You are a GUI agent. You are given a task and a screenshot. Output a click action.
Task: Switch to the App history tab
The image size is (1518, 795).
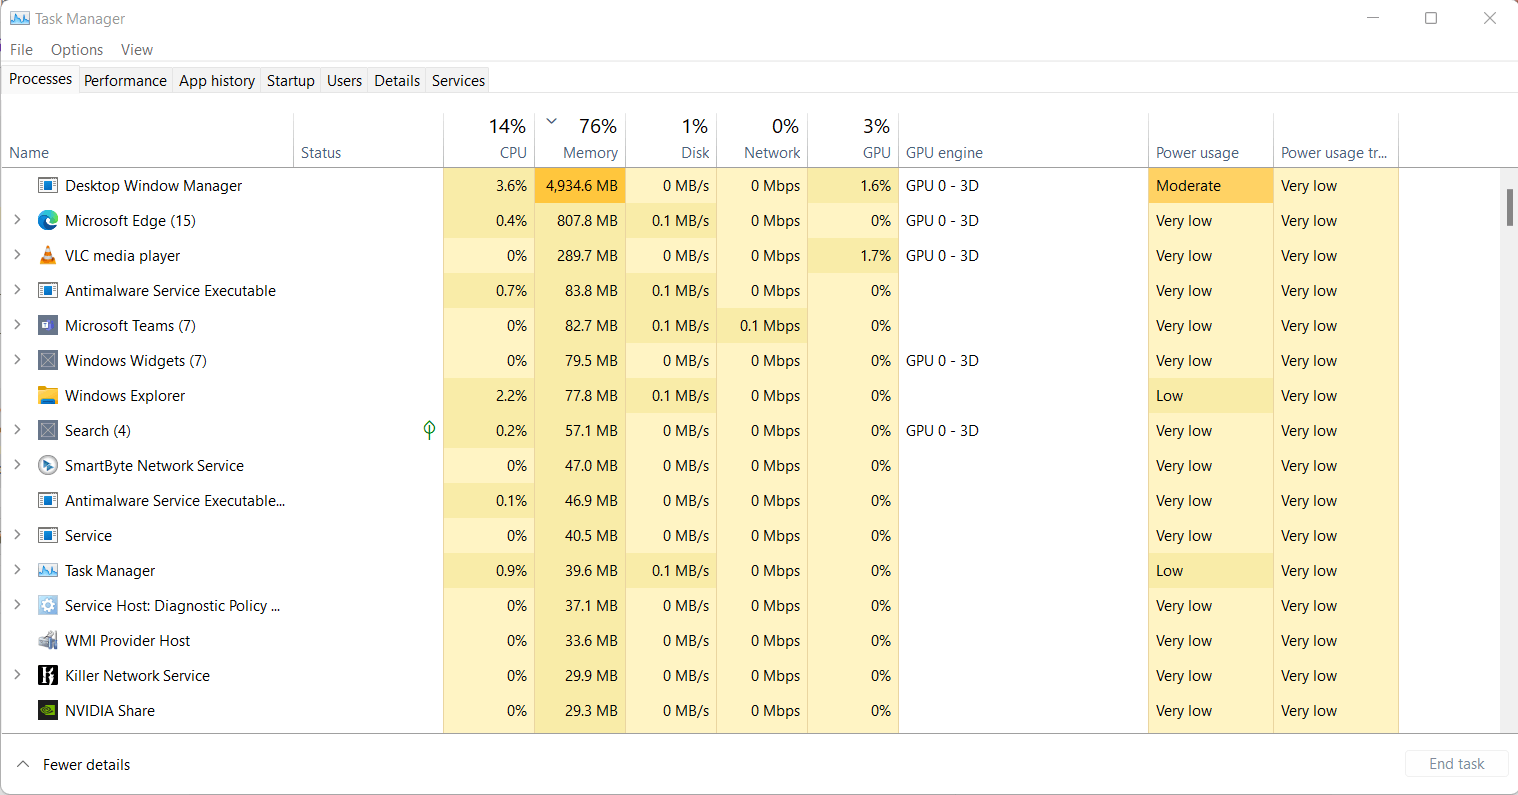click(x=217, y=81)
